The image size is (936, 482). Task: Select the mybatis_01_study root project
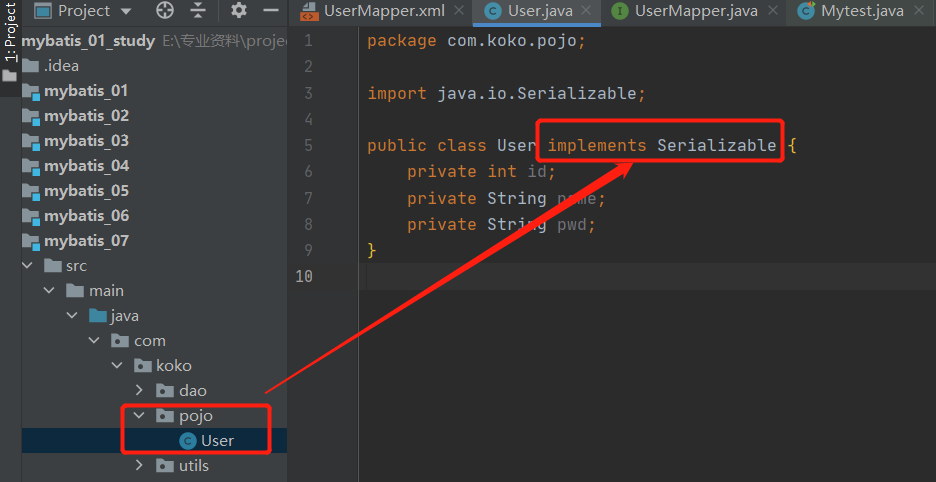coord(88,41)
